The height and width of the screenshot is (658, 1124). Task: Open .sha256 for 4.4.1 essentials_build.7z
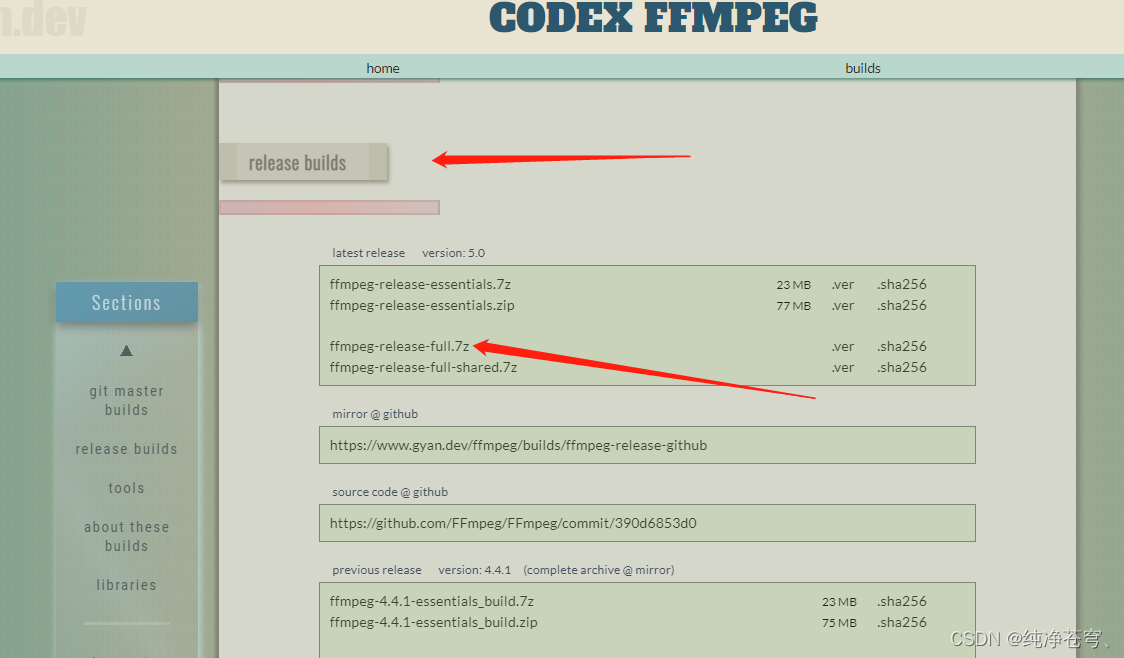(x=902, y=601)
